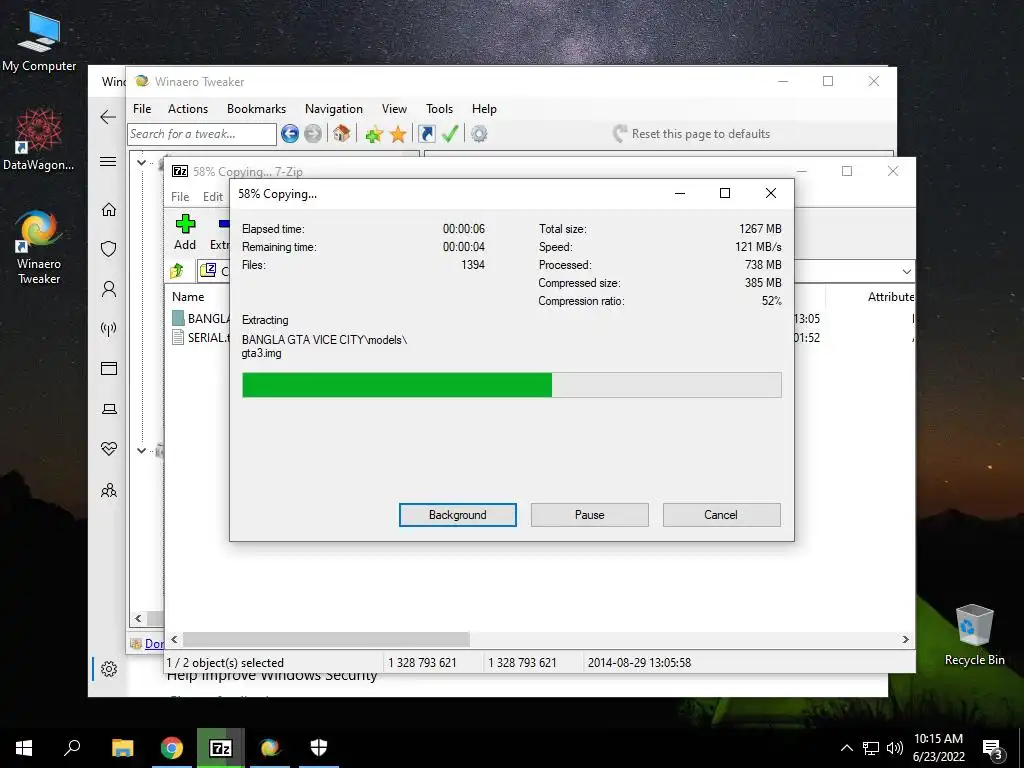Click the Attributes column header in 7-Zip
Viewport: 1024px width, 768px height.
pos(891,296)
